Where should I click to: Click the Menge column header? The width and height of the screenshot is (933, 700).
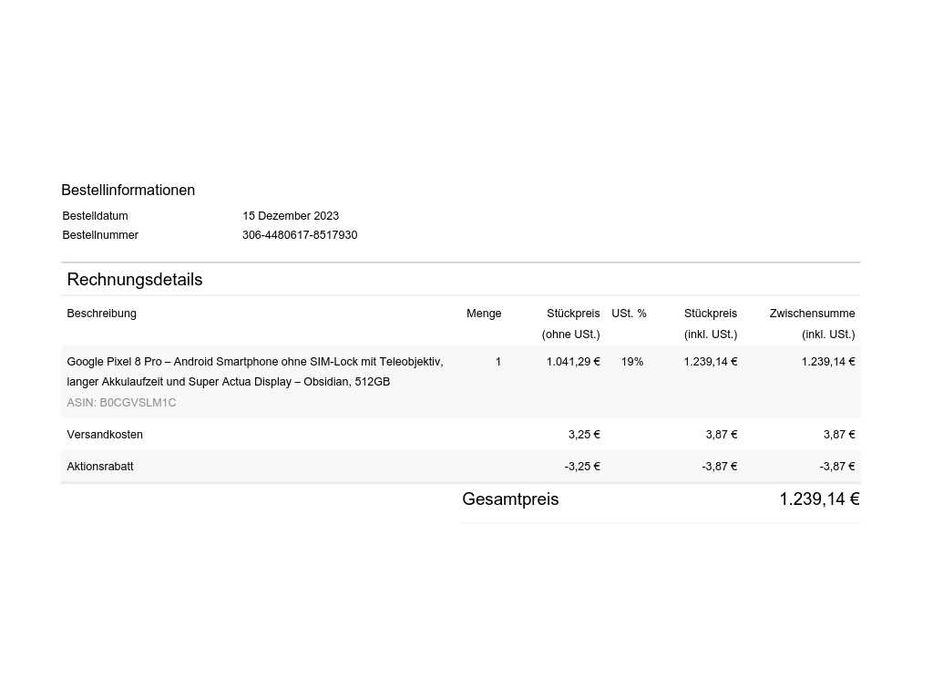(483, 314)
